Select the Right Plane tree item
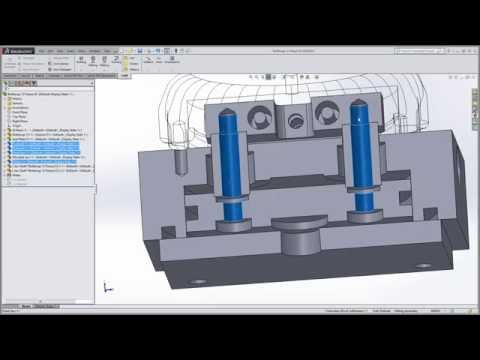This screenshot has height=360, width=480. coord(17,121)
